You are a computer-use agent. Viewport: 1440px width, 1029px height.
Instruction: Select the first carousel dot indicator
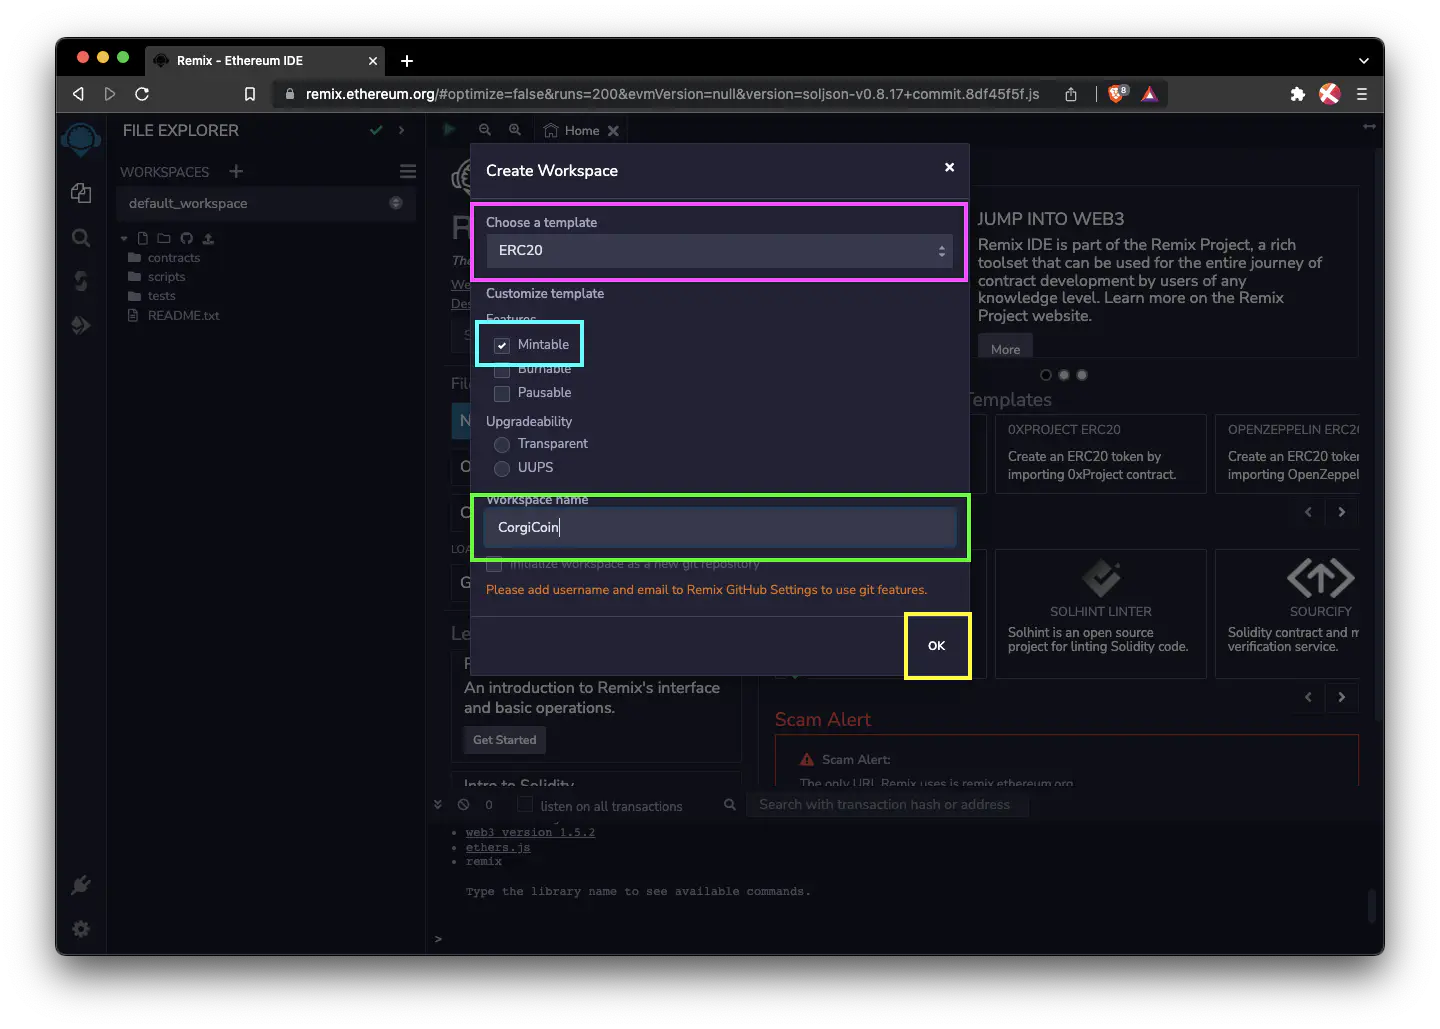pyautogui.click(x=1046, y=375)
